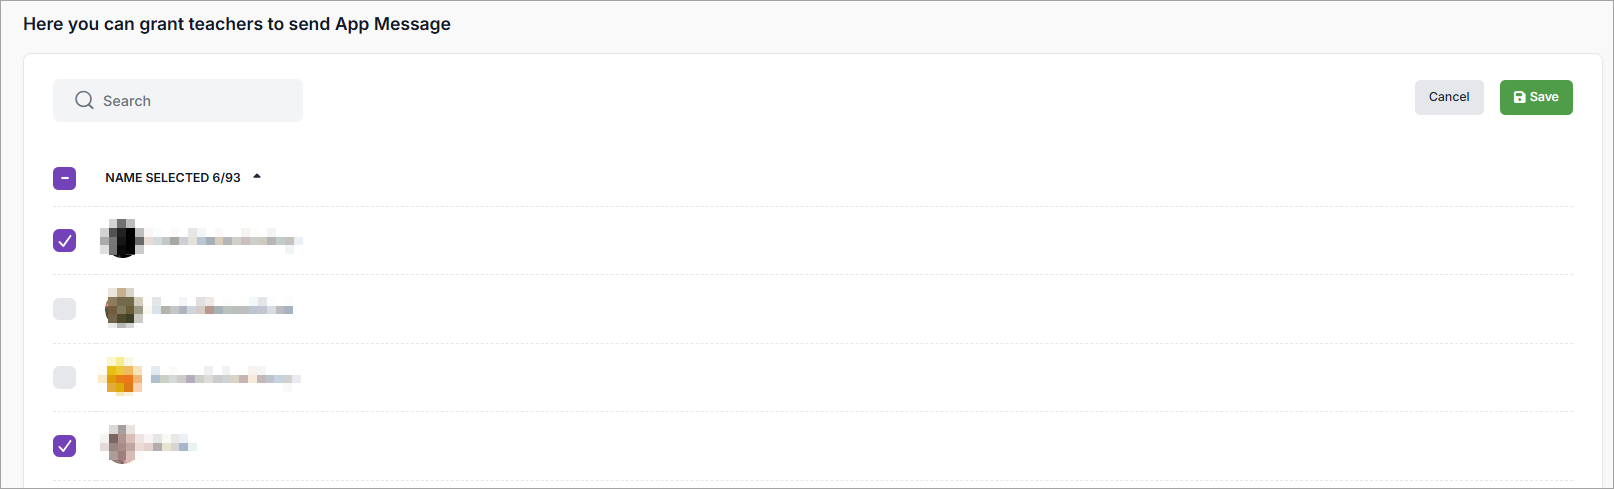Click the third teacher's blurred name
This screenshot has height=489, width=1614.
tap(225, 377)
